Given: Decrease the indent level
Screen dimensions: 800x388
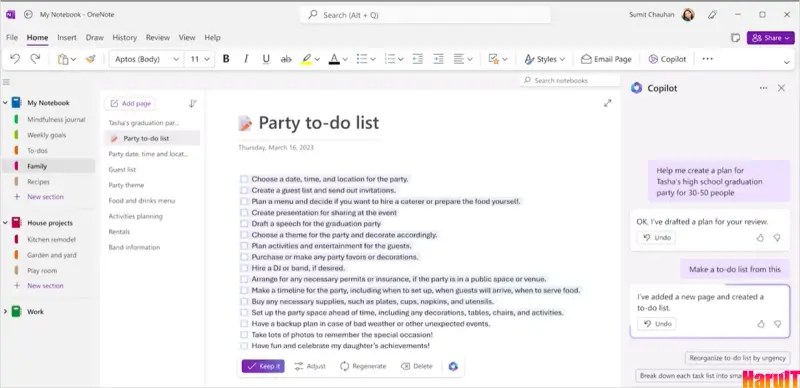Looking at the screenshot, I should tap(418, 59).
